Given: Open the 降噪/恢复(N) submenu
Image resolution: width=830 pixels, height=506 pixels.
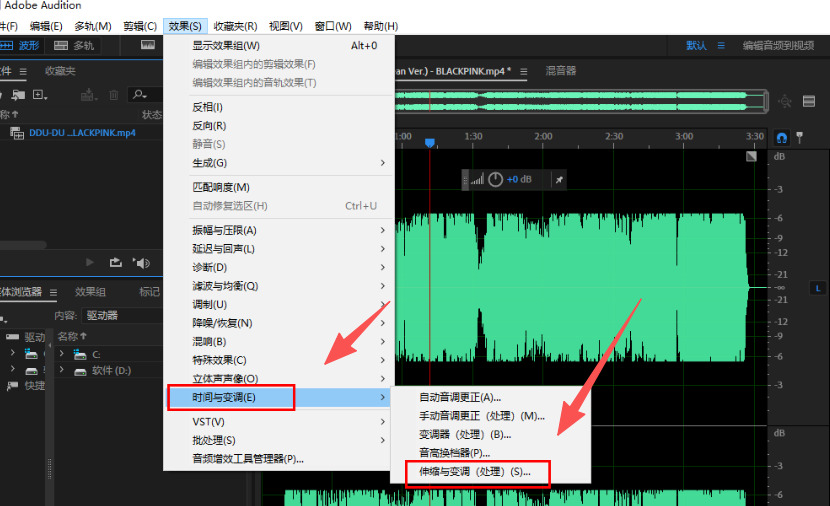Looking at the screenshot, I should (279, 323).
